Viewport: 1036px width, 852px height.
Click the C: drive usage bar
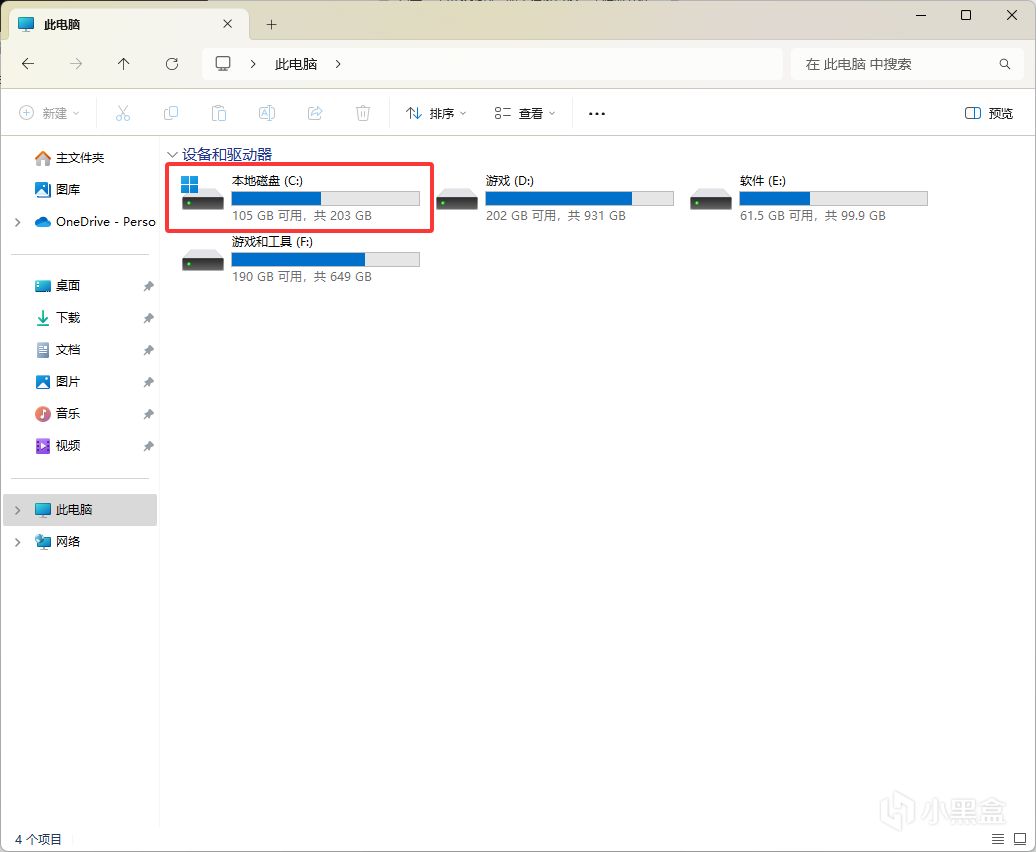[325, 198]
